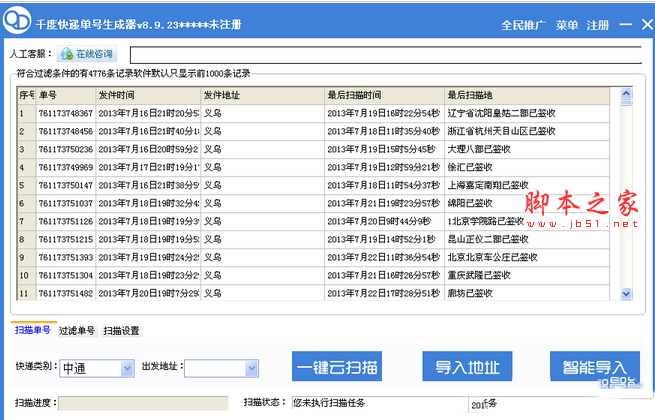Select tracking number 761173748456

(x=66, y=132)
